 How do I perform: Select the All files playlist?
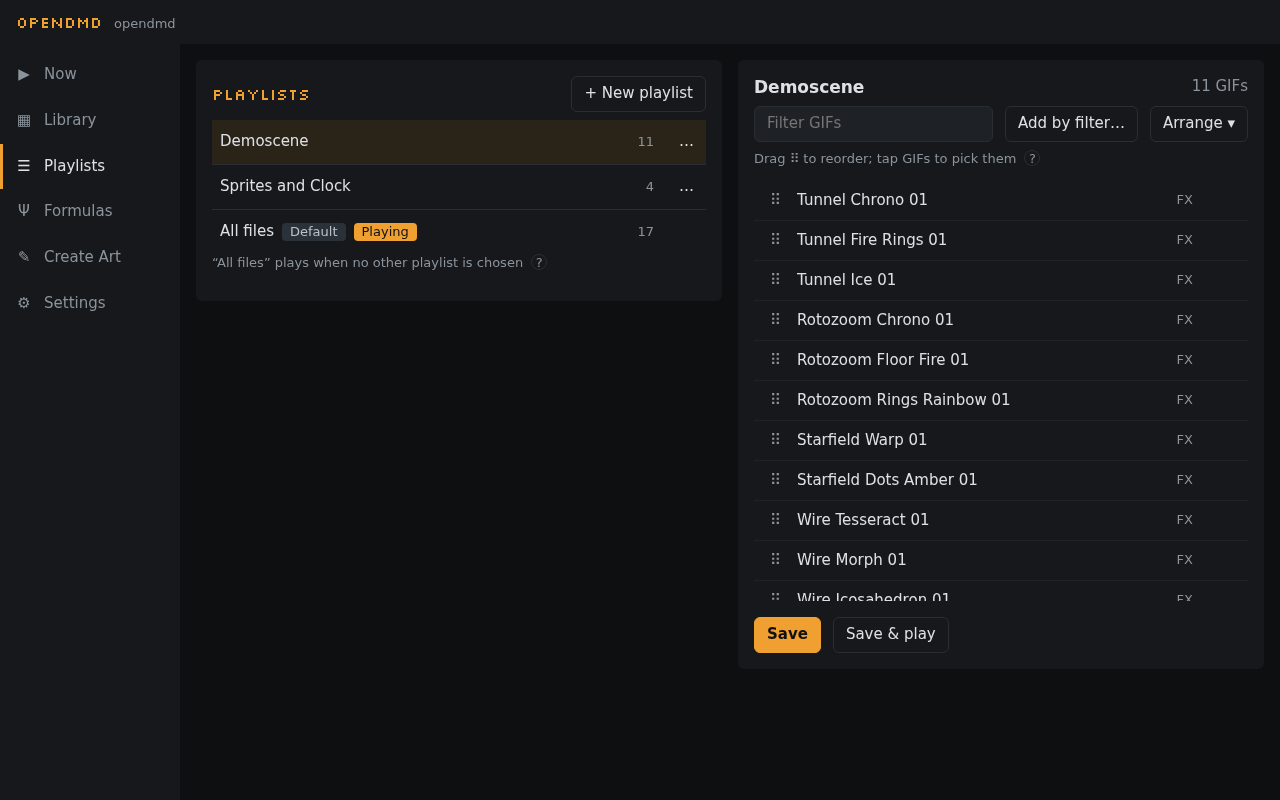[459, 232]
